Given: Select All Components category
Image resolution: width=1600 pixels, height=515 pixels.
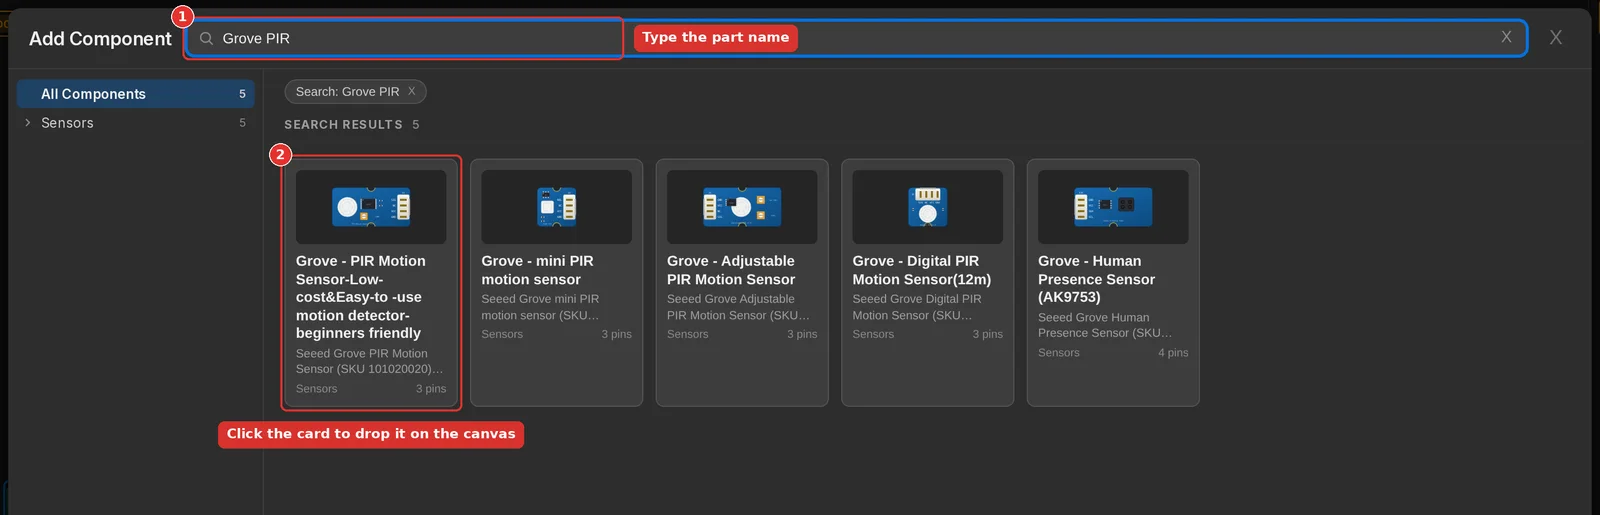Looking at the screenshot, I should click(136, 94).
